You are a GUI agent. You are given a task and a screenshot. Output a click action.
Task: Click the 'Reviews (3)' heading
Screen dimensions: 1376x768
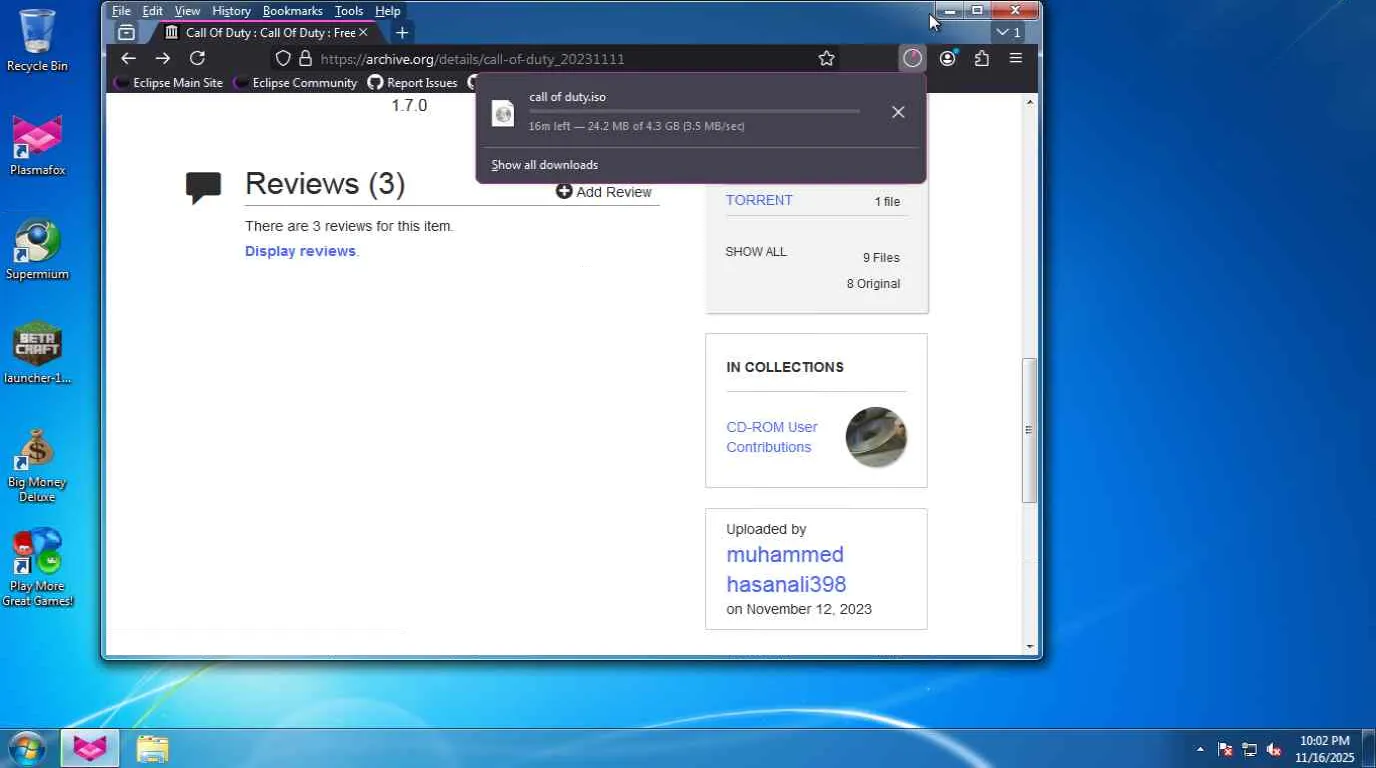click(325, 184)
